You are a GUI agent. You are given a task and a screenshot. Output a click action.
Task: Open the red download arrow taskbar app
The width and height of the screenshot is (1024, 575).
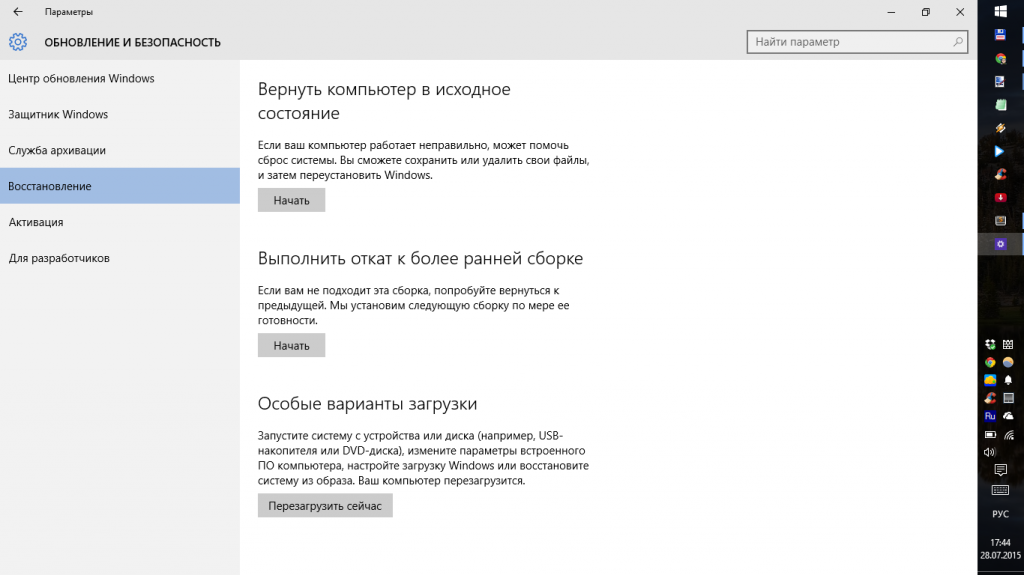pos(1000,197)
